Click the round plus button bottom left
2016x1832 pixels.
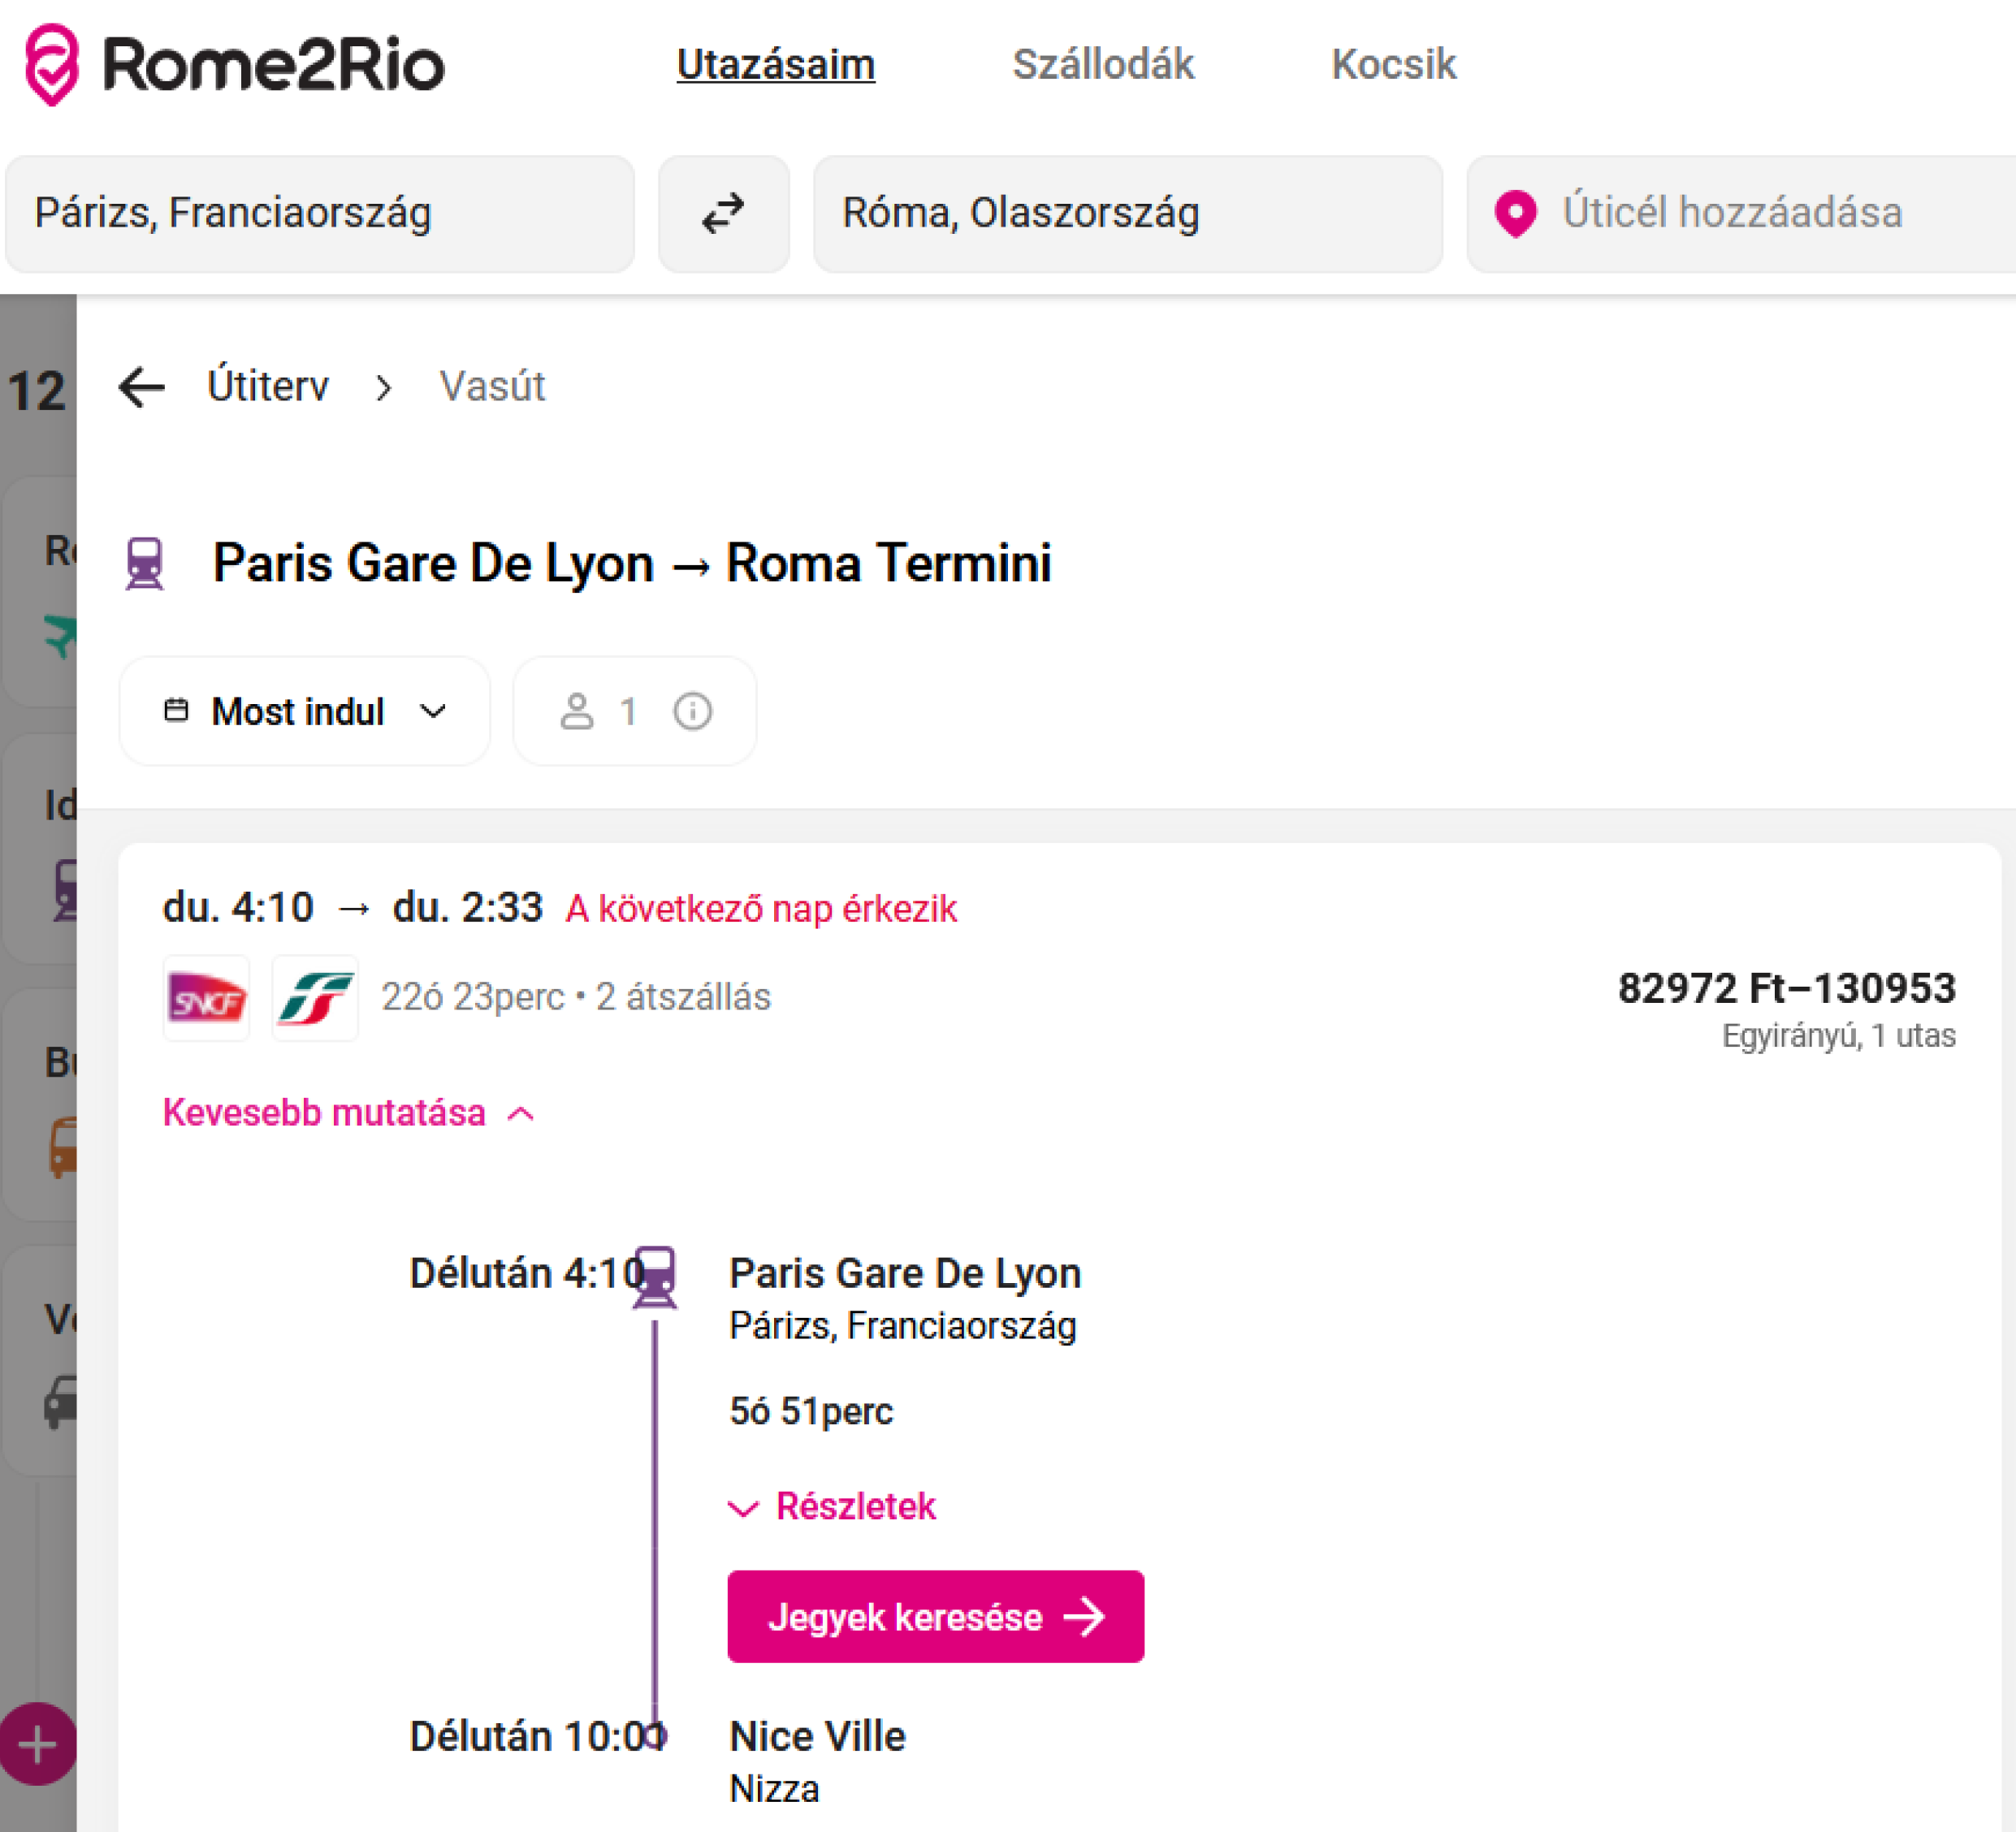(37, 1745)
